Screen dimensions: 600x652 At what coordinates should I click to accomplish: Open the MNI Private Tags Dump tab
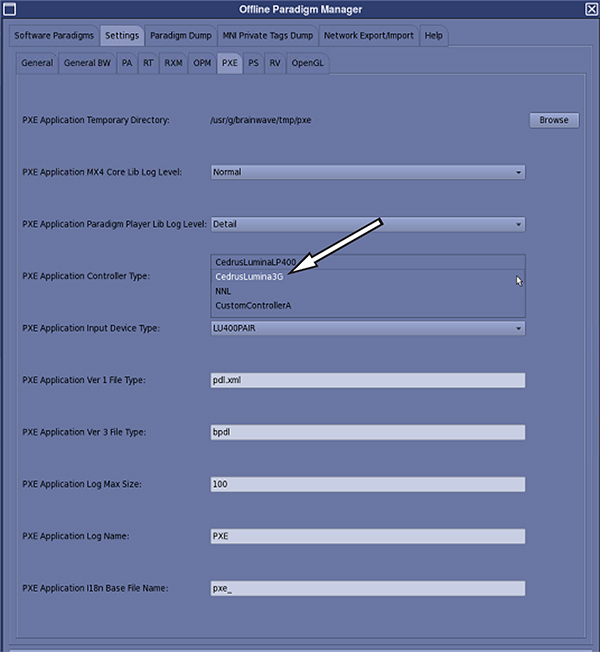(x=267, y=36)
